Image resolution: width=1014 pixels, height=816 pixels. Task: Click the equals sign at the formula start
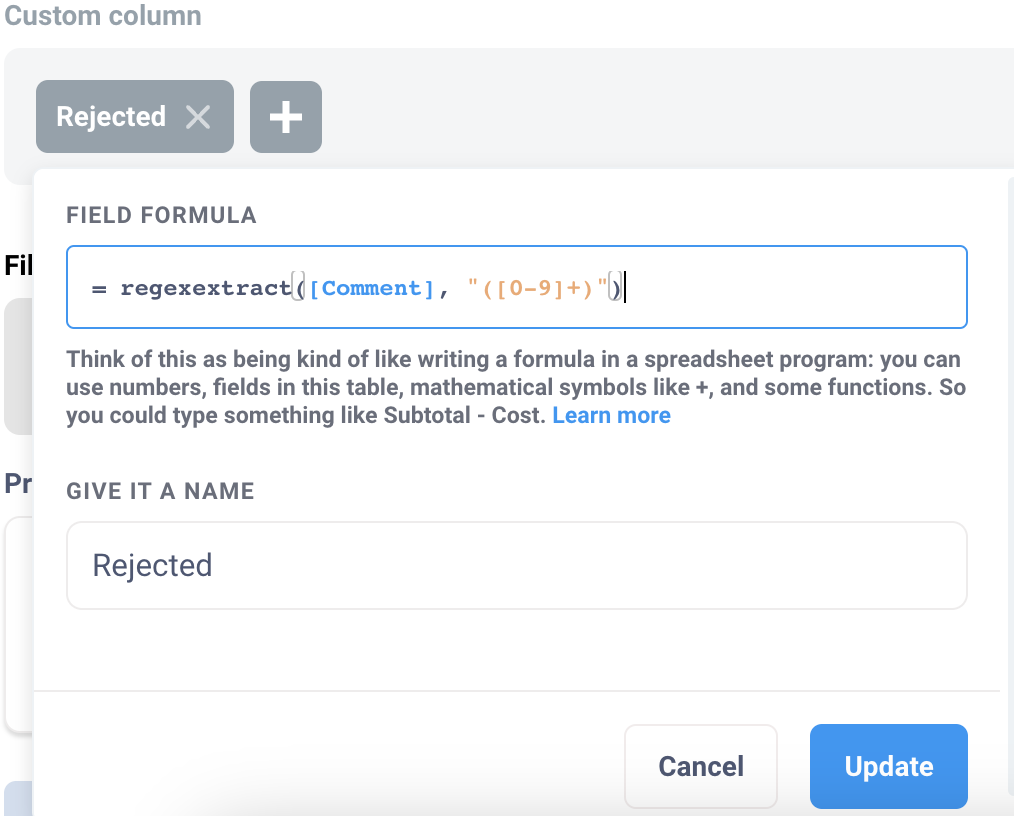point(98,287)
